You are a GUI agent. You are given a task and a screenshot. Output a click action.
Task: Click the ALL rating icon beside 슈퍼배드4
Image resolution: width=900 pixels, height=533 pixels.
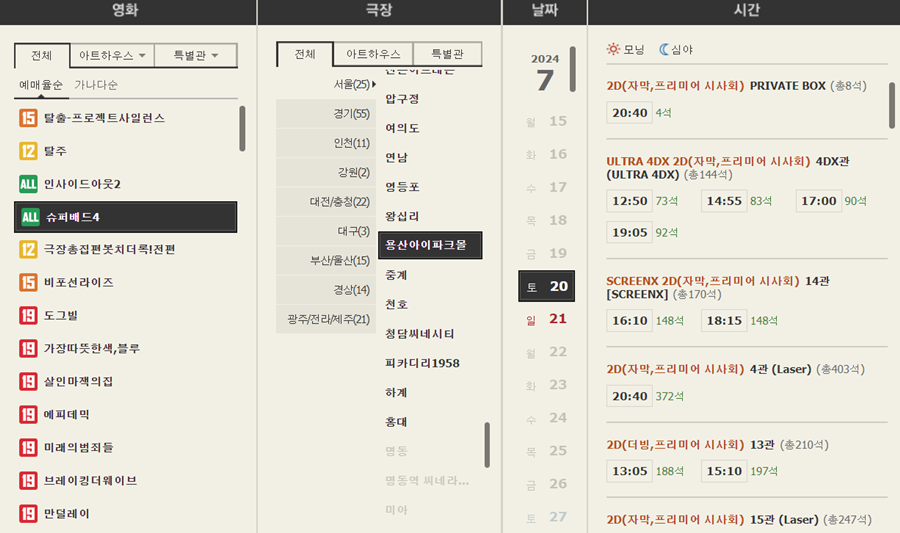pos(30,217)
